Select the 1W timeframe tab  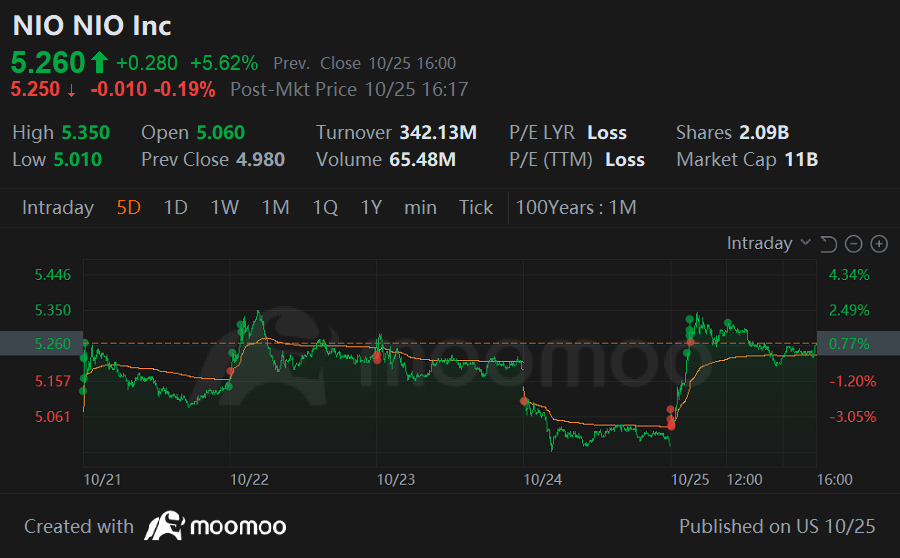[224, 207]
